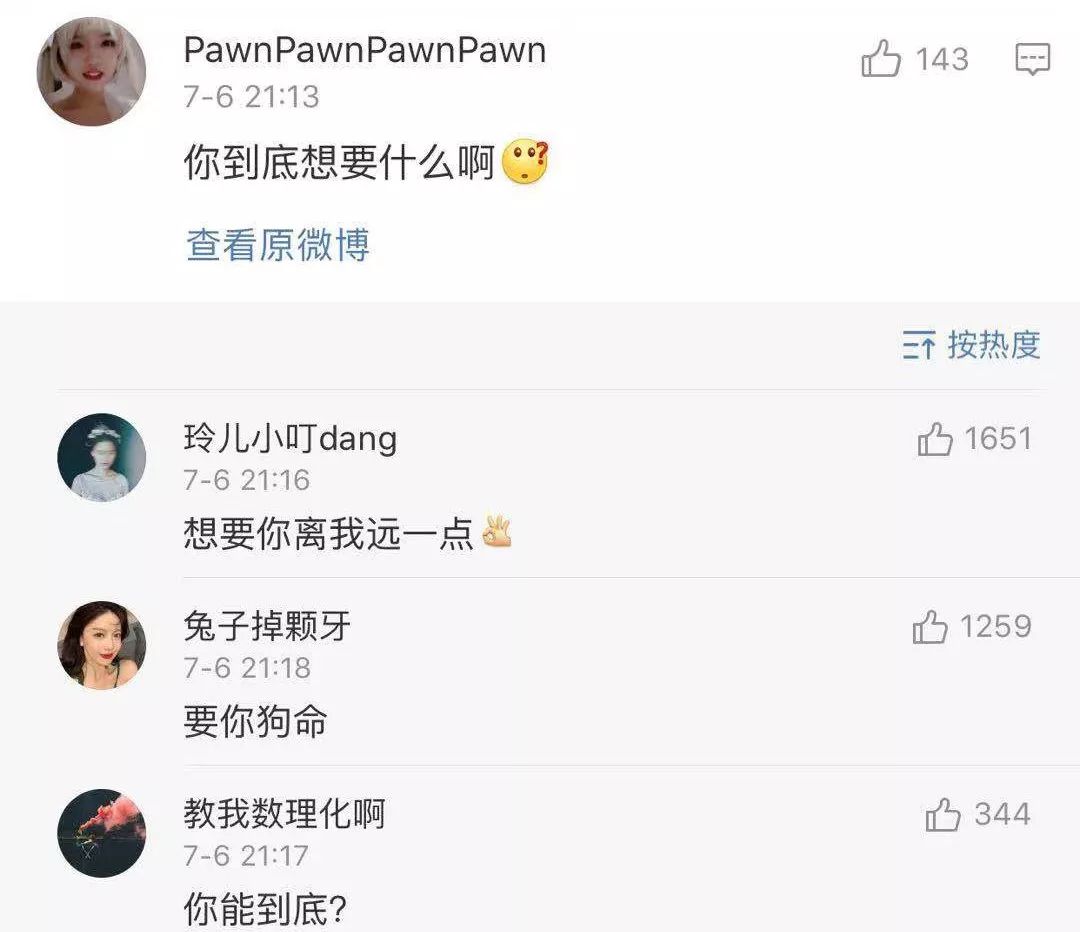Open username 兔子掉颗牙 profile

pyautogui.click(x=267, y=626)
